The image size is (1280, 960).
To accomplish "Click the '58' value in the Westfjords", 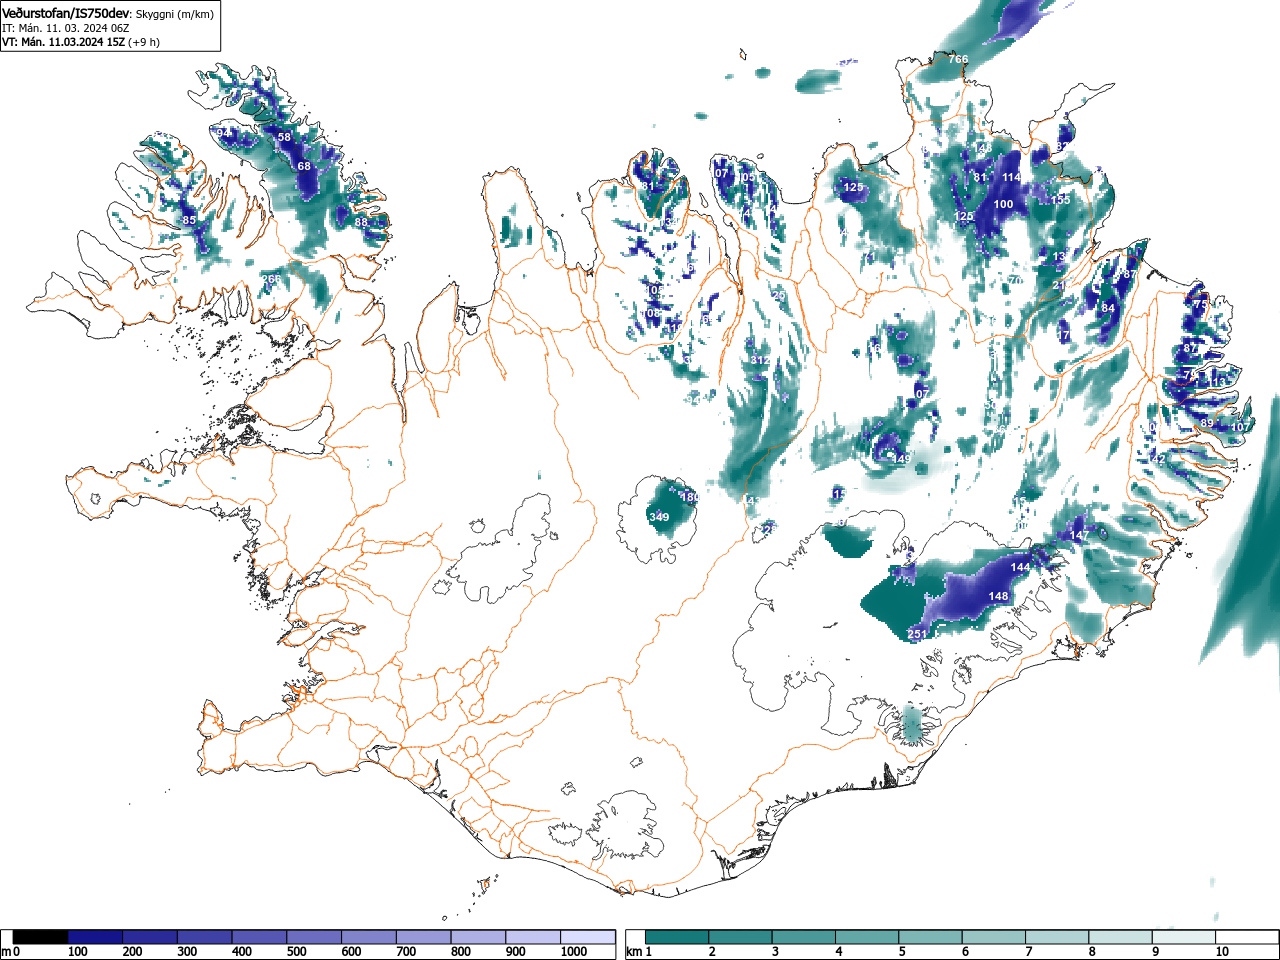I will pyautogui.click(x=284, y=137).
